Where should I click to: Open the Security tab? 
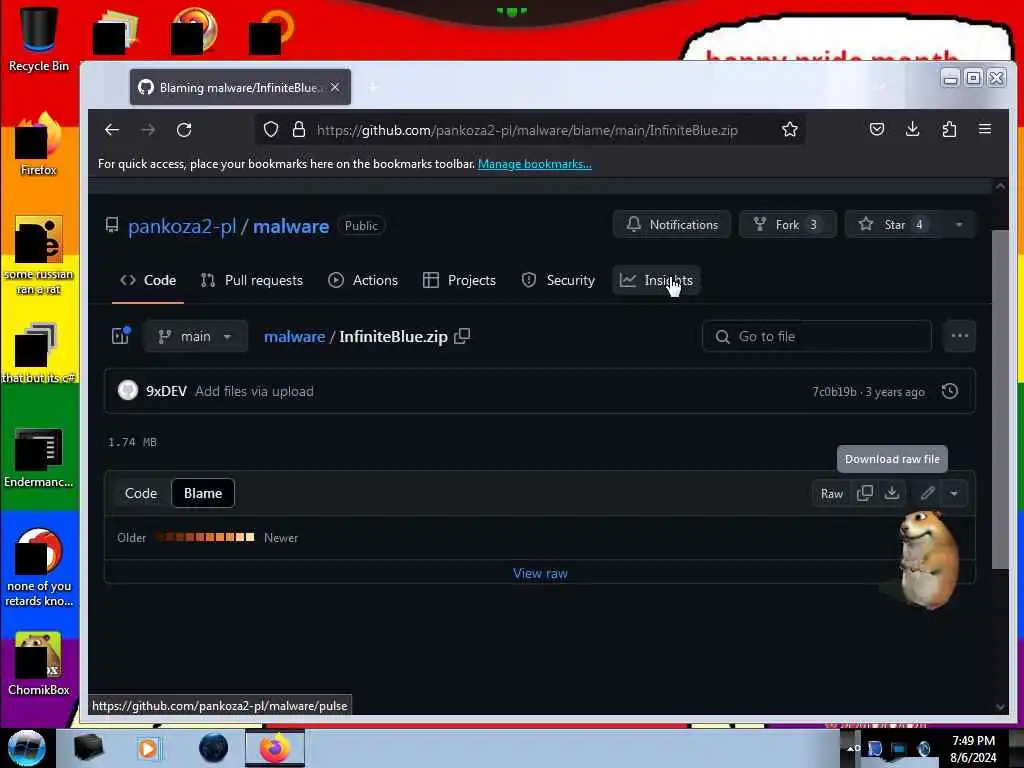coord(558,280)
